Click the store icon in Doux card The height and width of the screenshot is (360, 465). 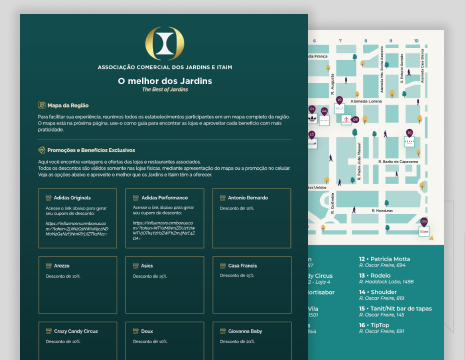coord(136,331)
